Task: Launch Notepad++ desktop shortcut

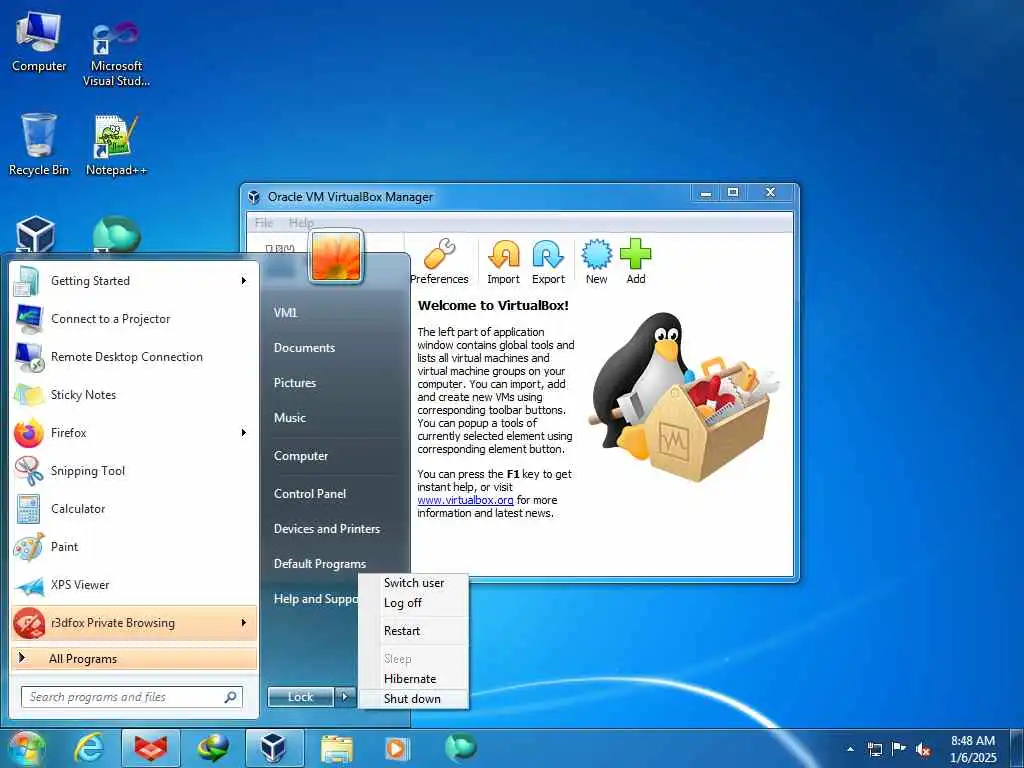Action: (x=116, y=145)
